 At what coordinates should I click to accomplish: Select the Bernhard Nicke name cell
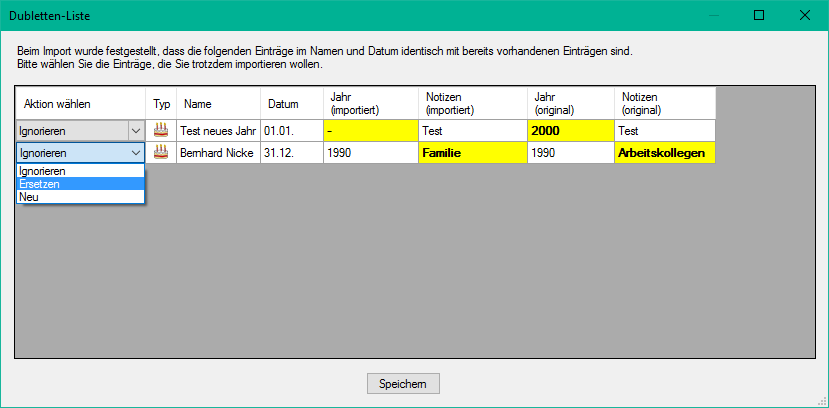[x=218, y=153]
